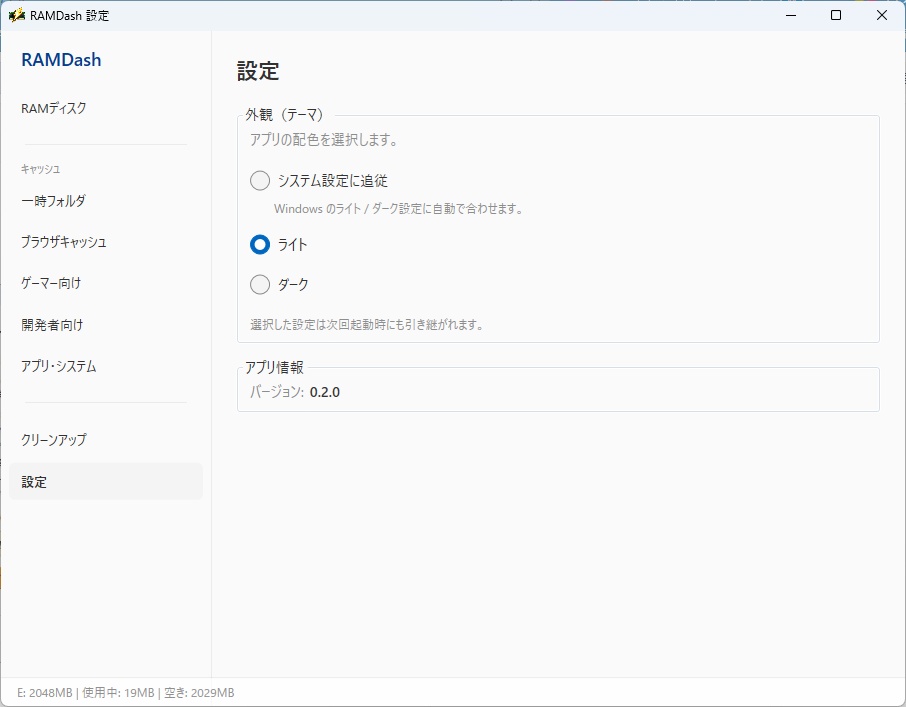Minimize the RAMDash 設定 window
This screenshot has width=906, height=707.
click(x=791, y=15)
